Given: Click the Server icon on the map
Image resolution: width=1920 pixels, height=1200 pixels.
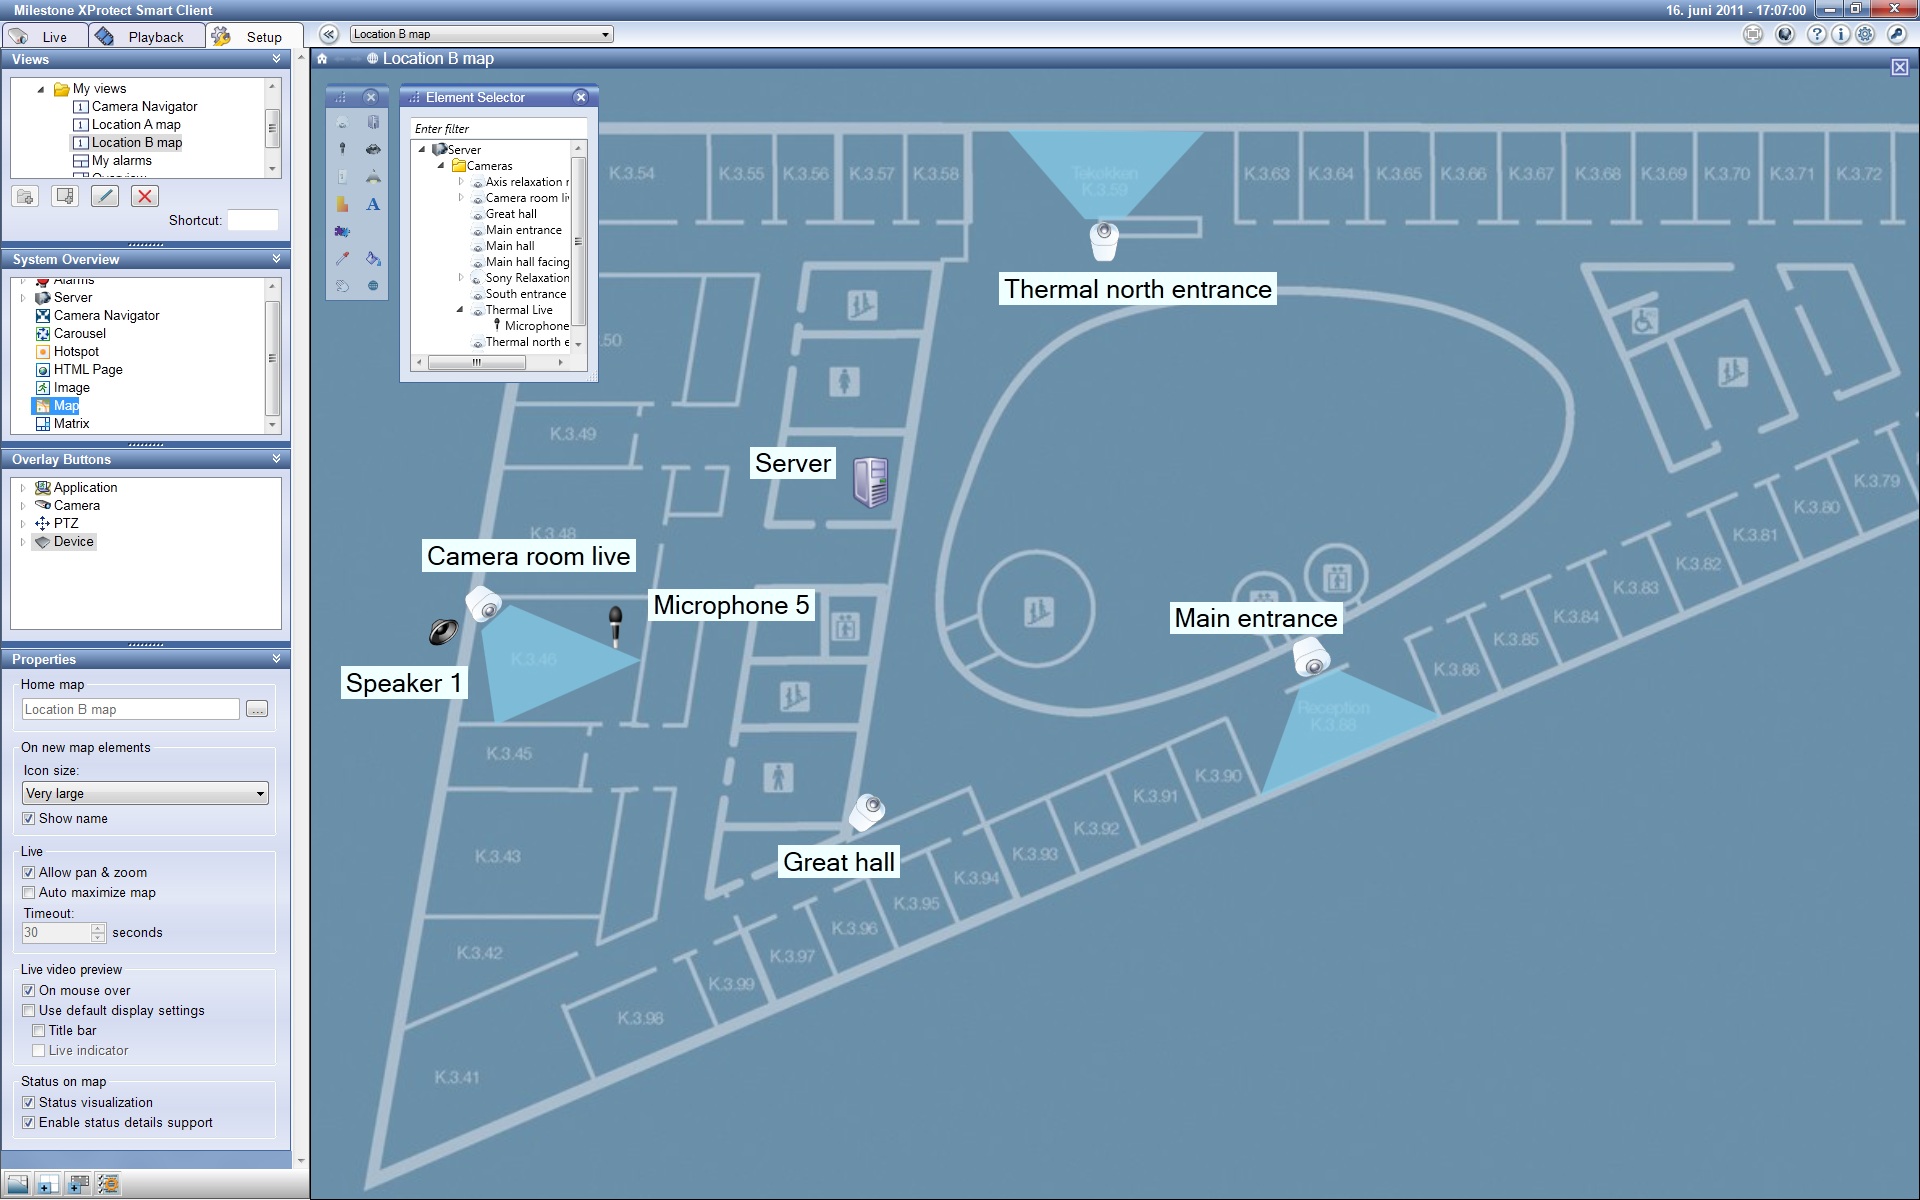Looking at the screenshot, I should tap(870, 482).
